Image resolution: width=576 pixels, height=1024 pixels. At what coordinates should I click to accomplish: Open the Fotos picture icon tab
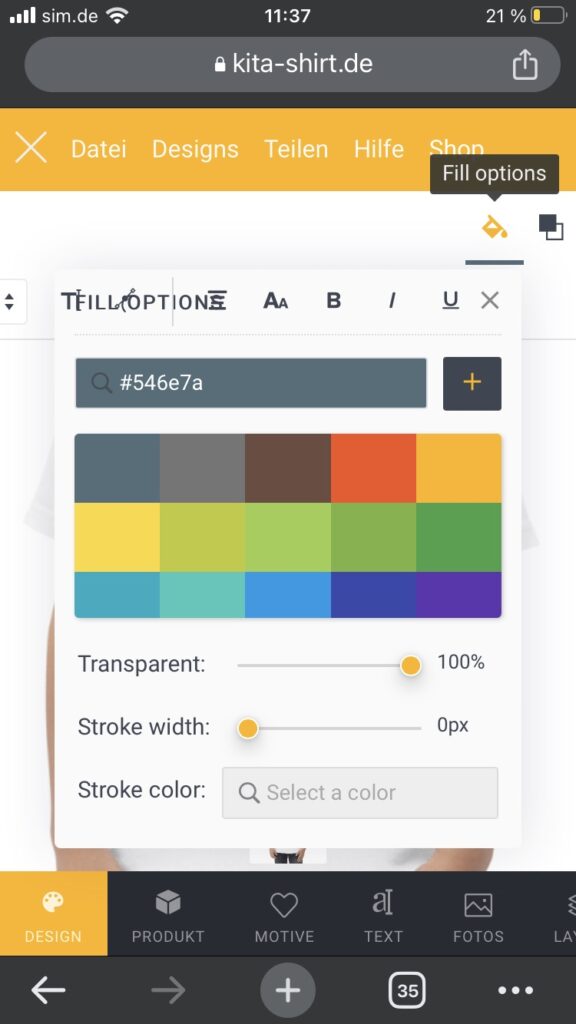tap(478, 914)
